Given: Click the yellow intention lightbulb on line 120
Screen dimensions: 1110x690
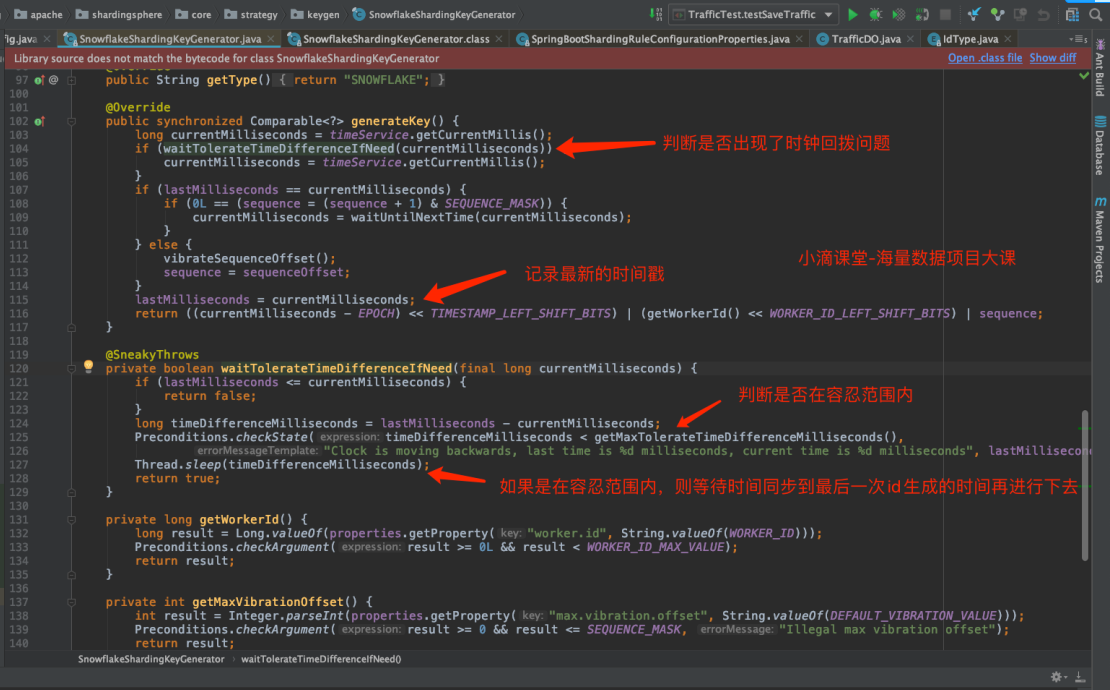Looking at the screenshot, I should [88, 367].
